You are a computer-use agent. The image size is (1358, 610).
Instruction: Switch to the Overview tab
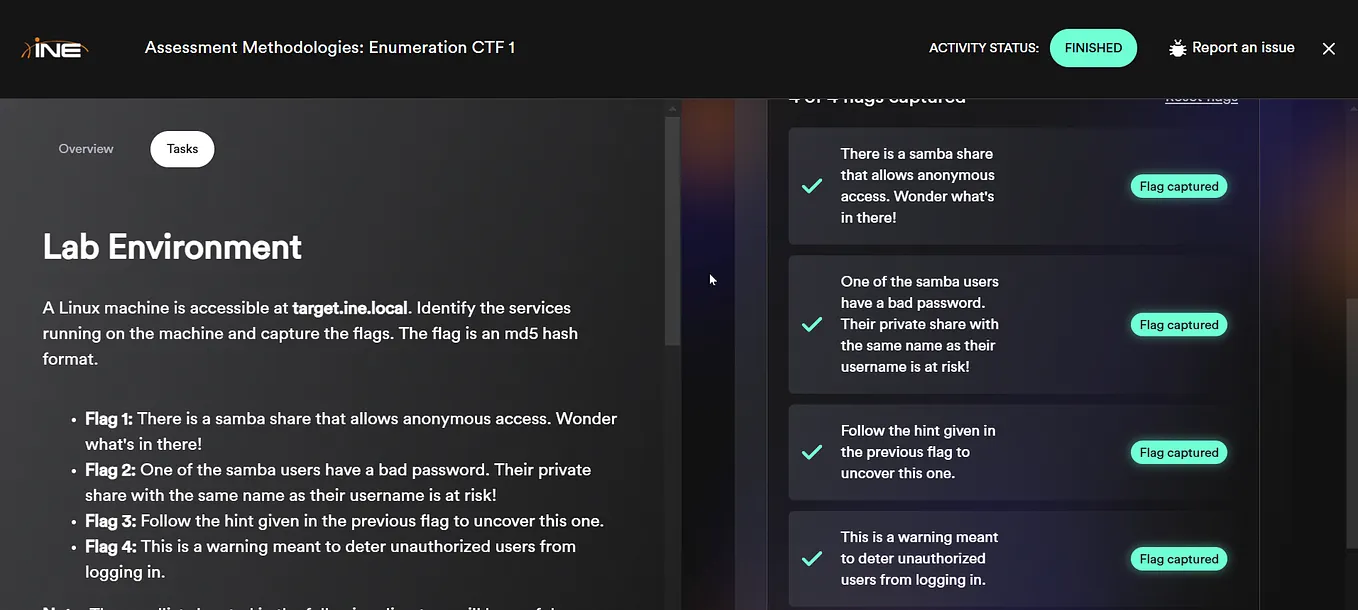coord(85,148)
